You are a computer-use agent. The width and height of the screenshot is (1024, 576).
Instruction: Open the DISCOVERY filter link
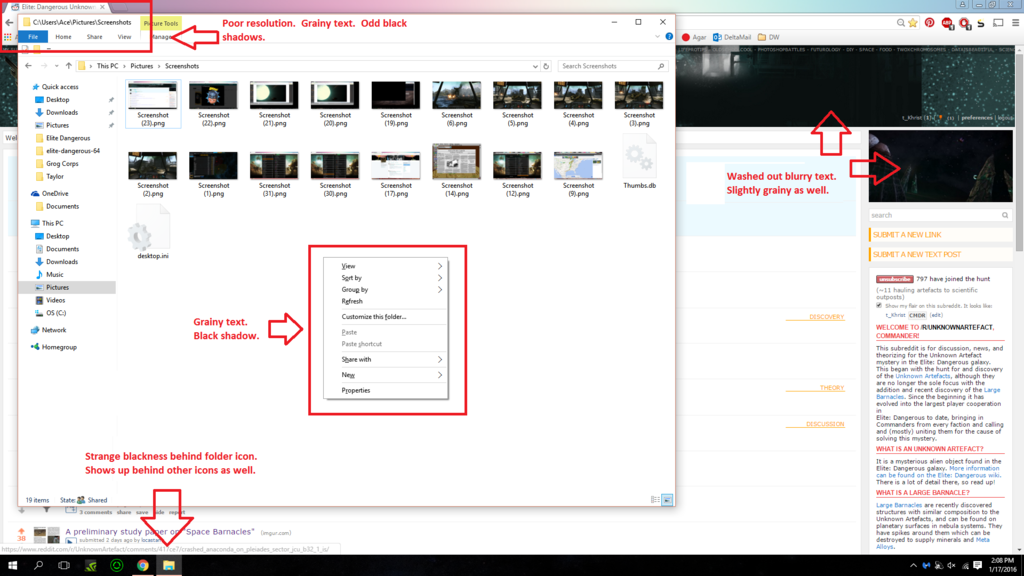[826, 317]
